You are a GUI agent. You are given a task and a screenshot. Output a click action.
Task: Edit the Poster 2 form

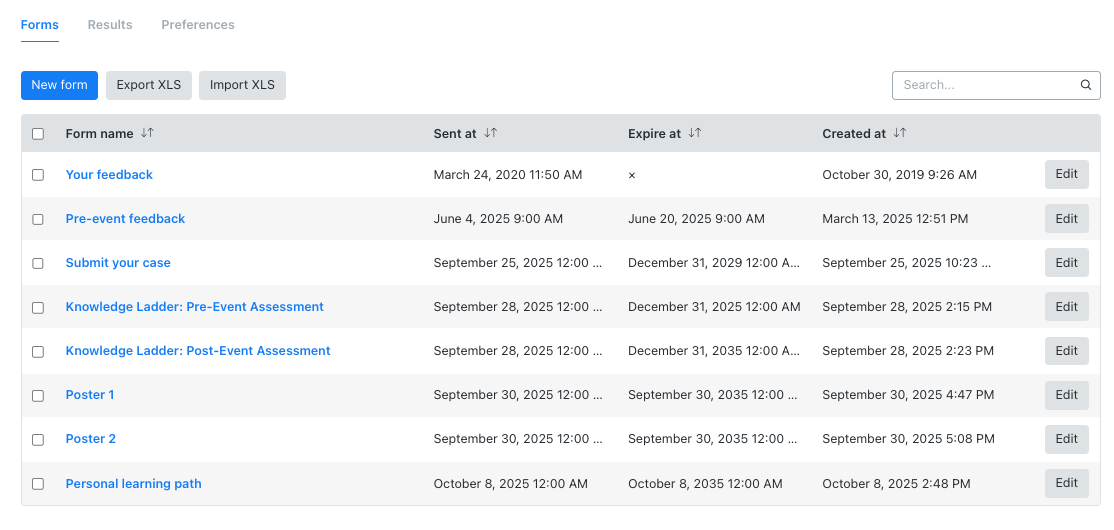[1066, 439]
